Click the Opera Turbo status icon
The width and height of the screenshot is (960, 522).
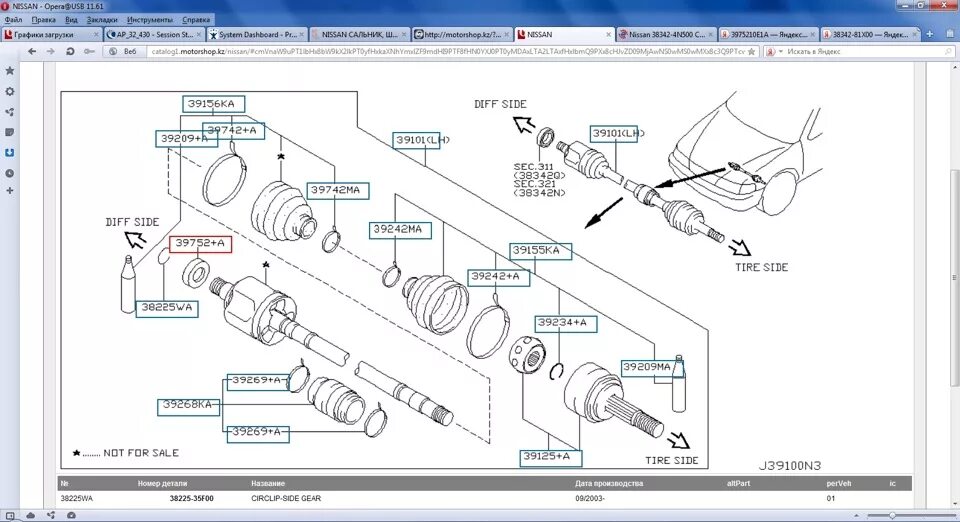[x=71, y=516]
